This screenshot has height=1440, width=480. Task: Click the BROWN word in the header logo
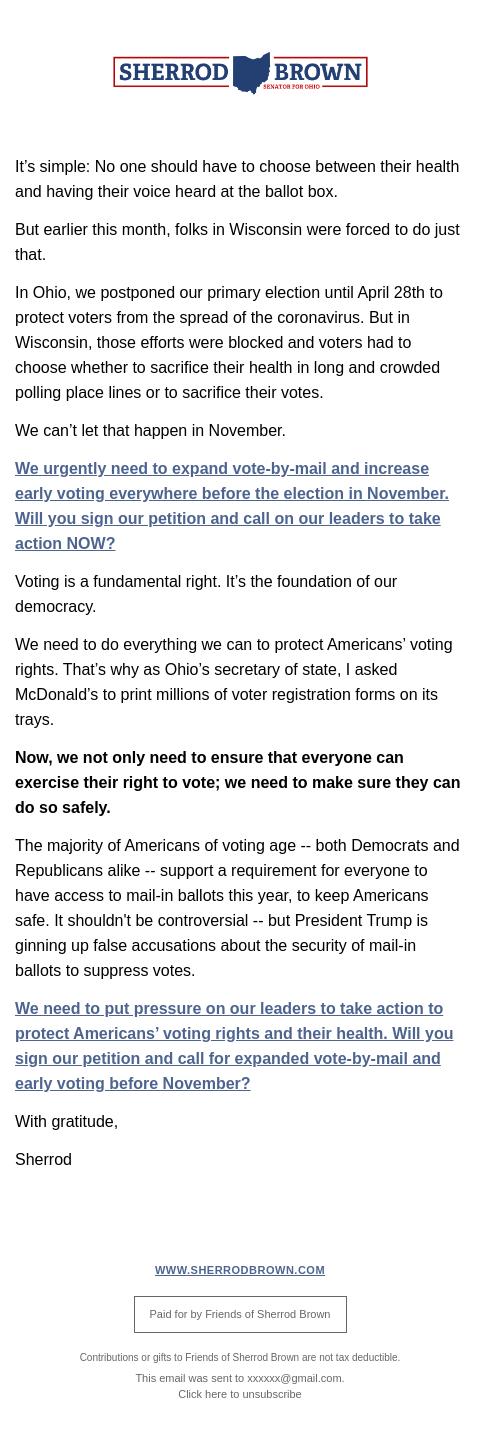(x=317, y=71)
